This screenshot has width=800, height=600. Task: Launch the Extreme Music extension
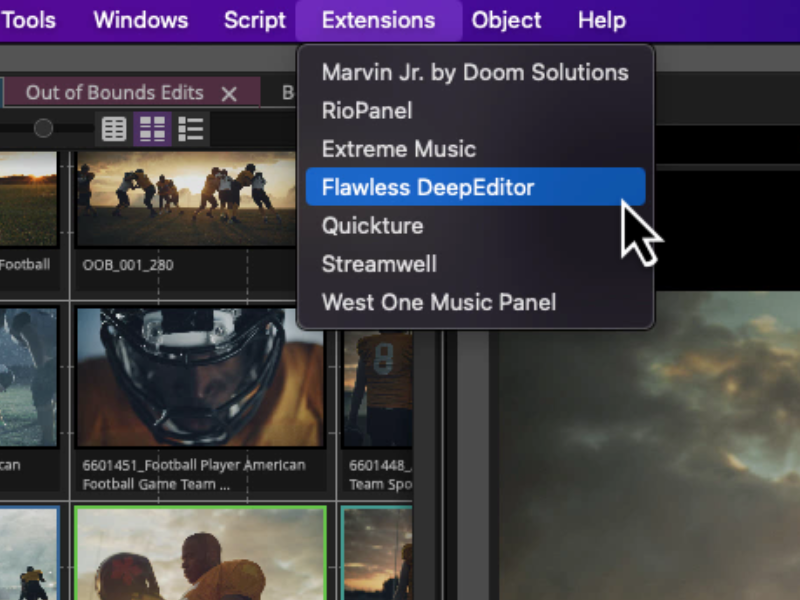476,149
